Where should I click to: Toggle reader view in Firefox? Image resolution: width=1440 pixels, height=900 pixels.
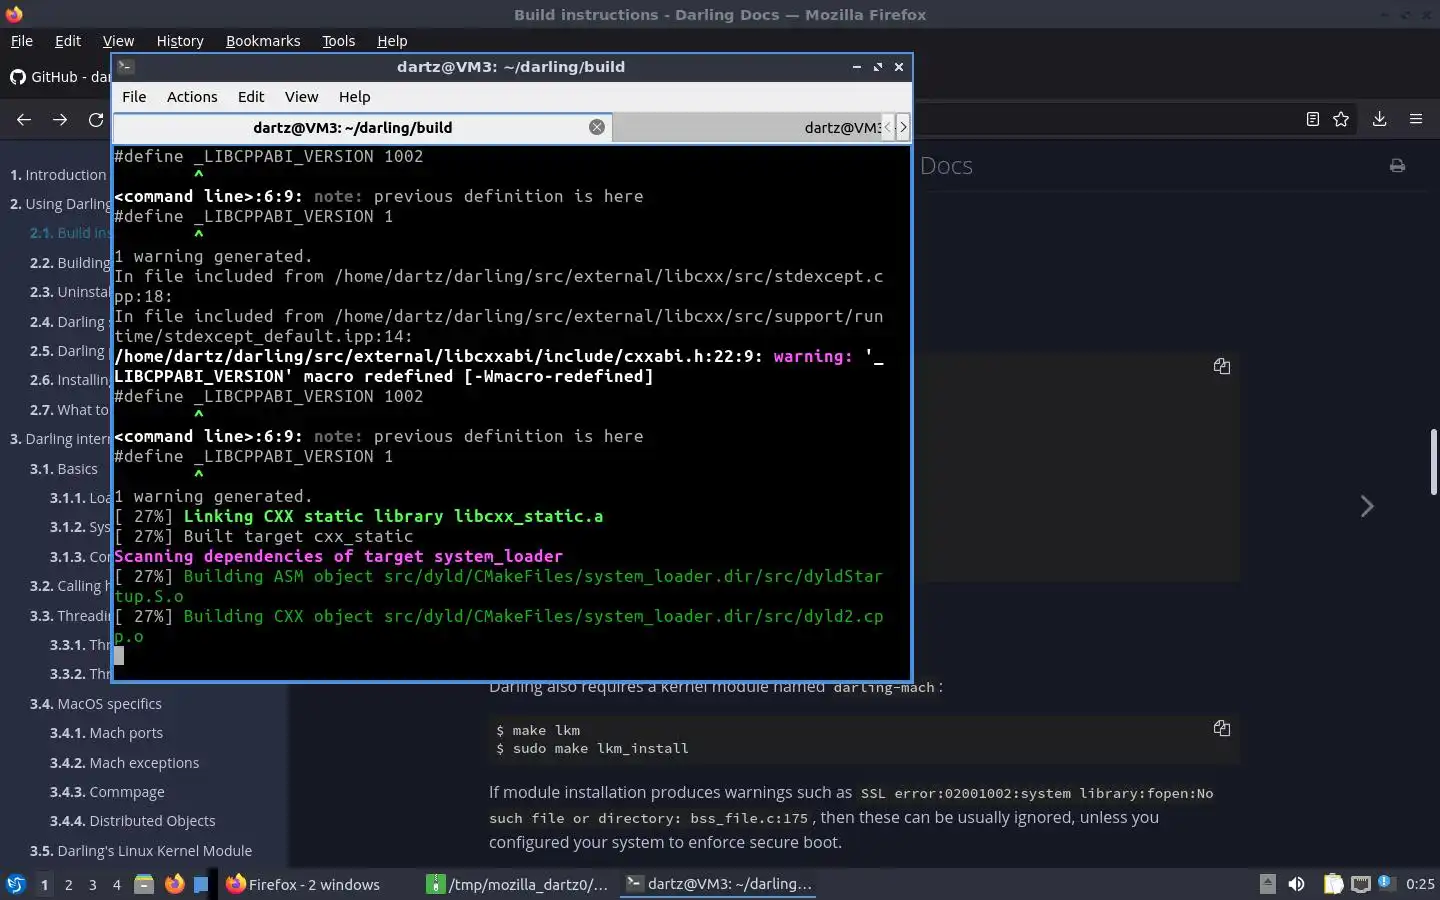pos(1313,119)
